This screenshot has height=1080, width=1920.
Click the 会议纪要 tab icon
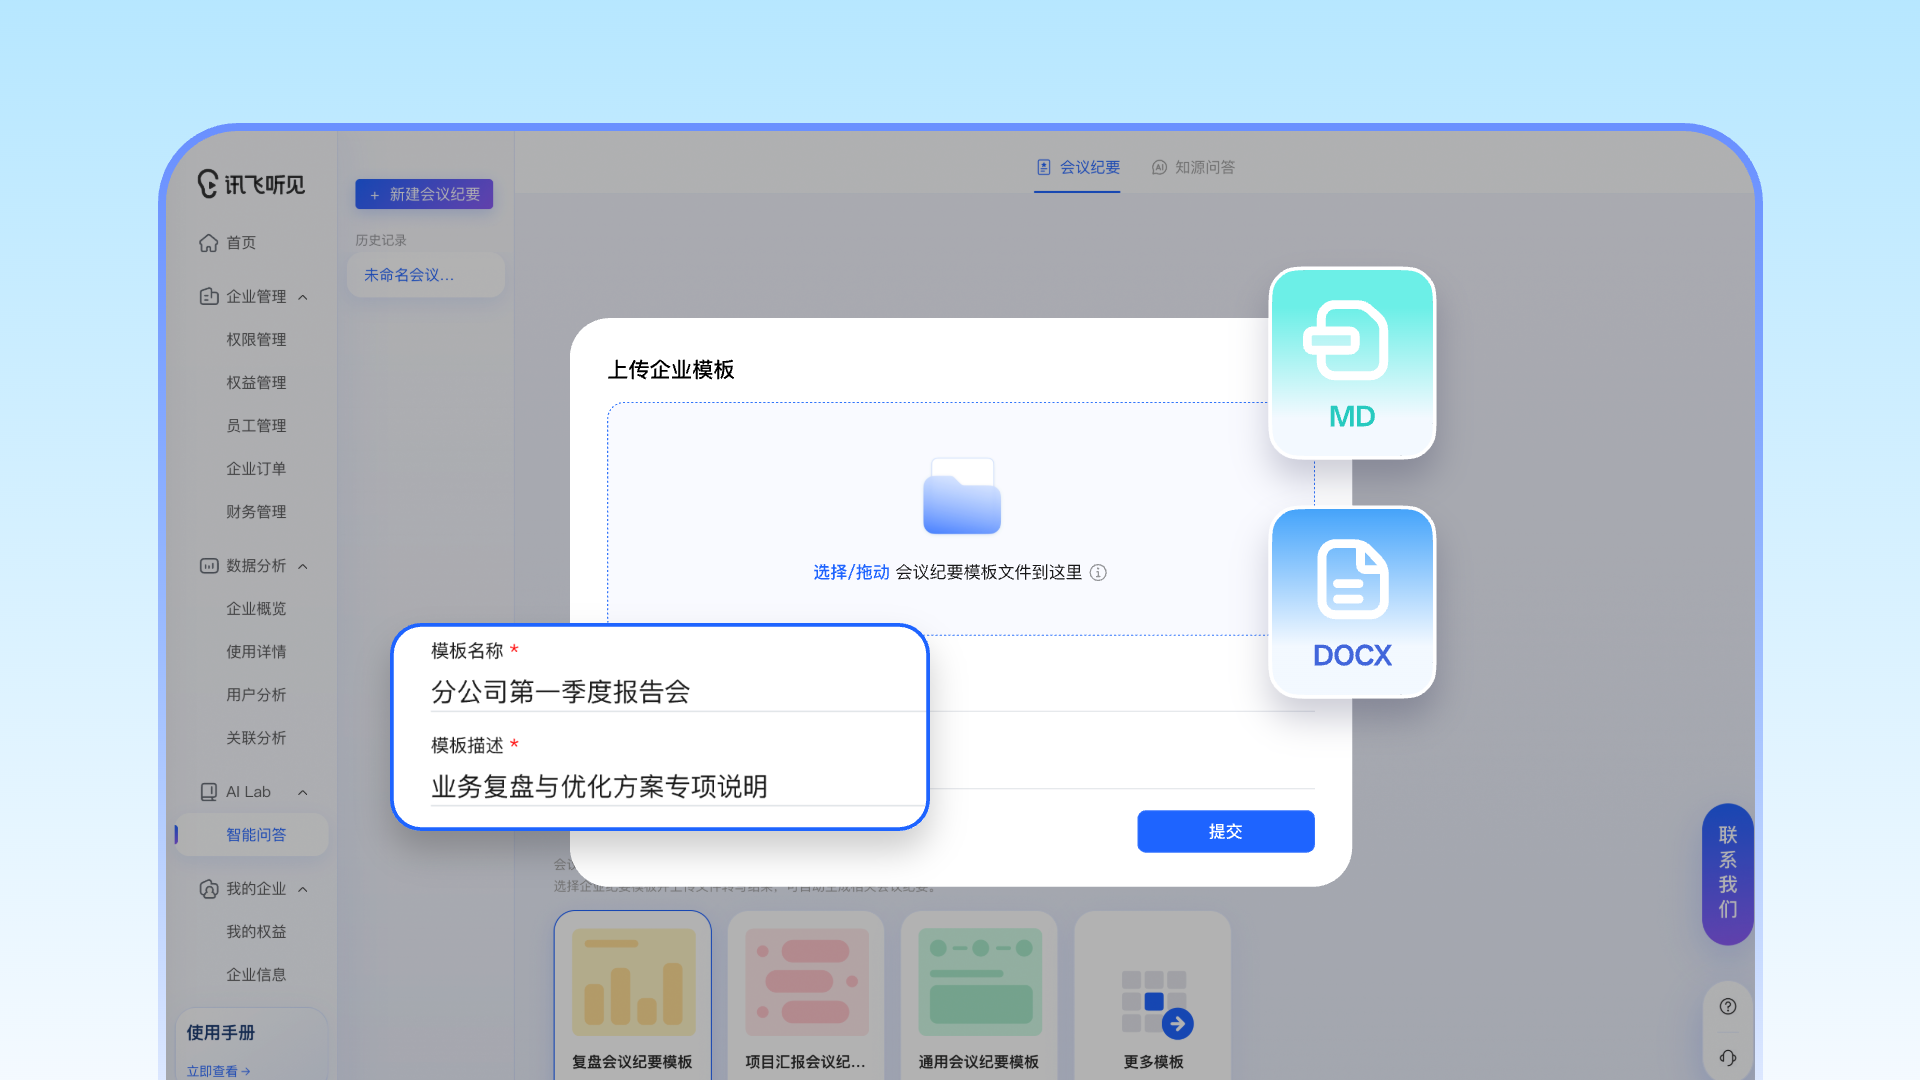click(x=1044, y=167)
